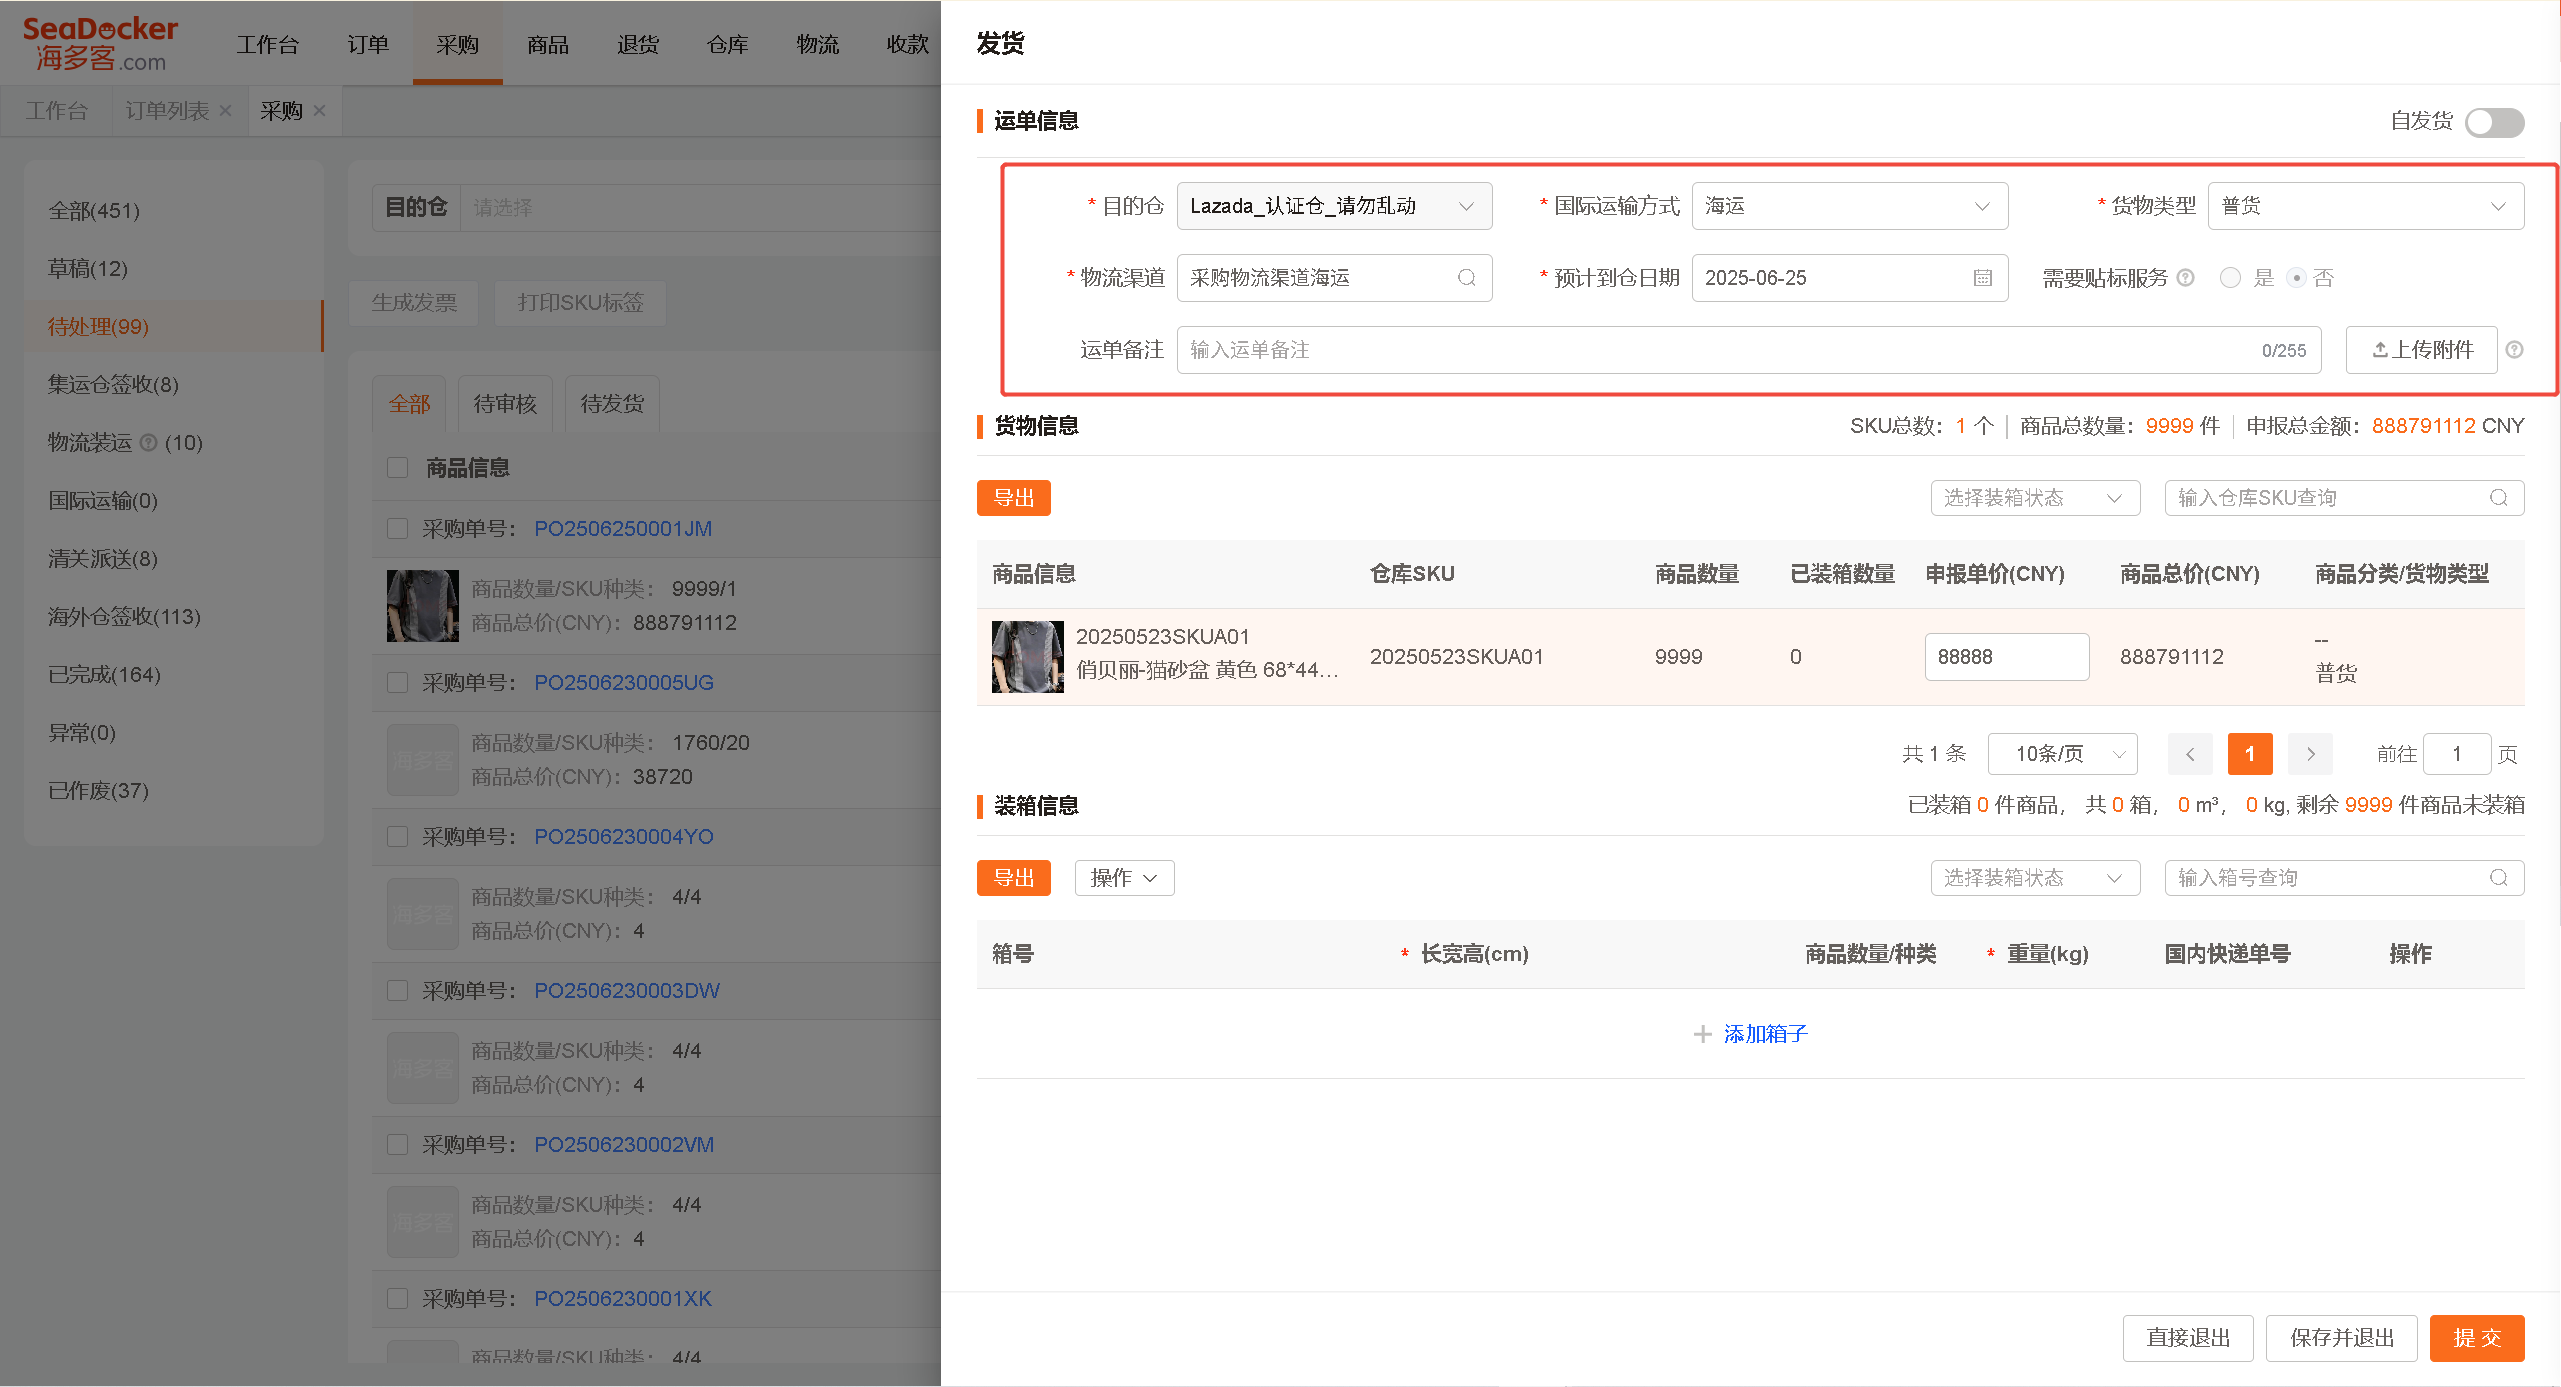Open the calendar icon for 预计到仓日期
Image resolution: width=2561 pixels, height=1387 pixels.
tap(1982, 278)
